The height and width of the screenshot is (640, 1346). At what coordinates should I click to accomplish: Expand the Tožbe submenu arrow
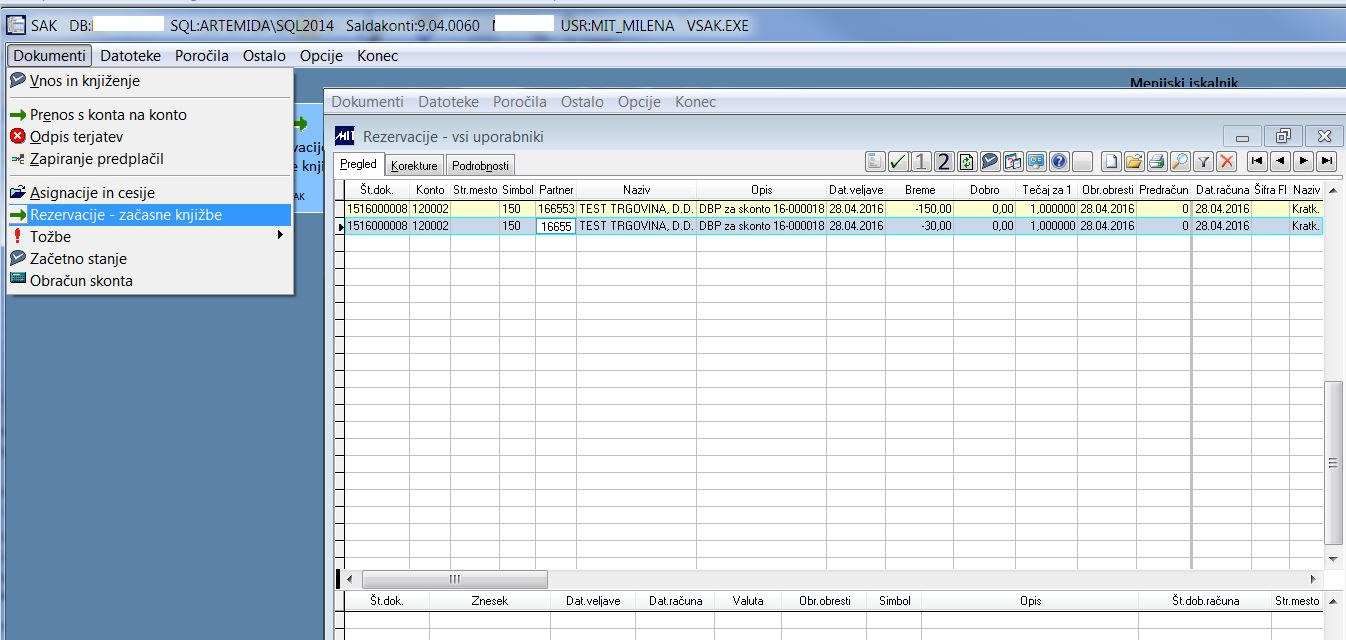pyautogui.click(x=281, y=235)
